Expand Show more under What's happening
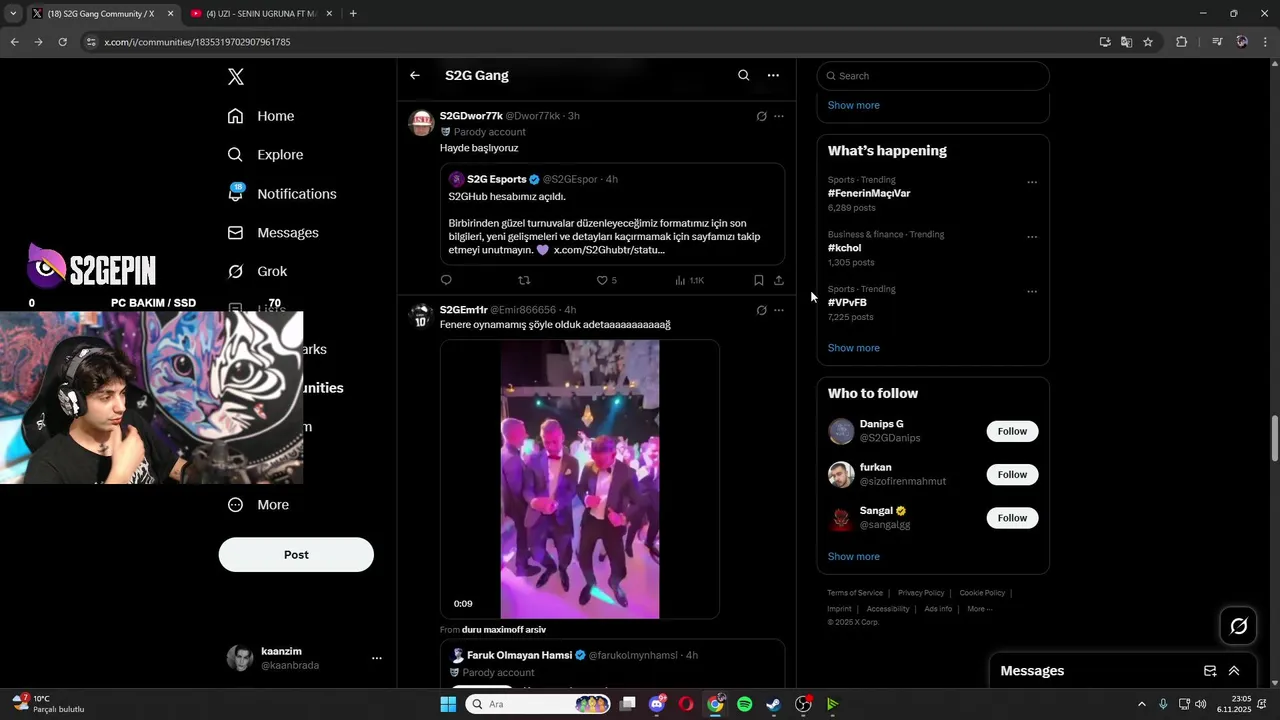The image size is (1280, 720). click(x=853, y=348)
